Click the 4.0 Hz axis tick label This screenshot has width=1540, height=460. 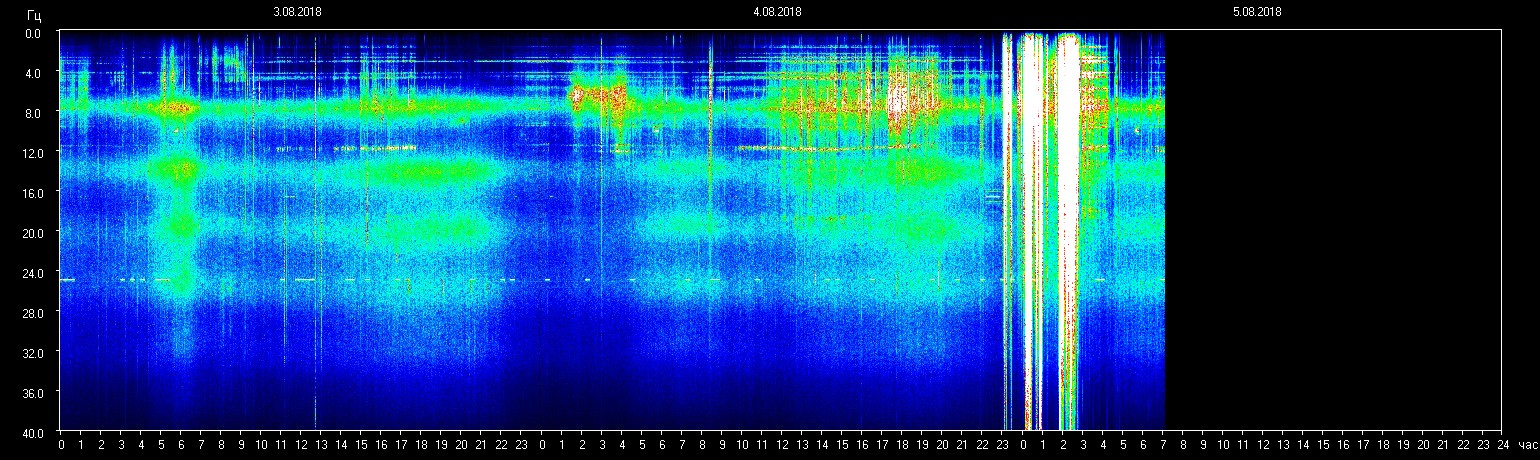34,73
